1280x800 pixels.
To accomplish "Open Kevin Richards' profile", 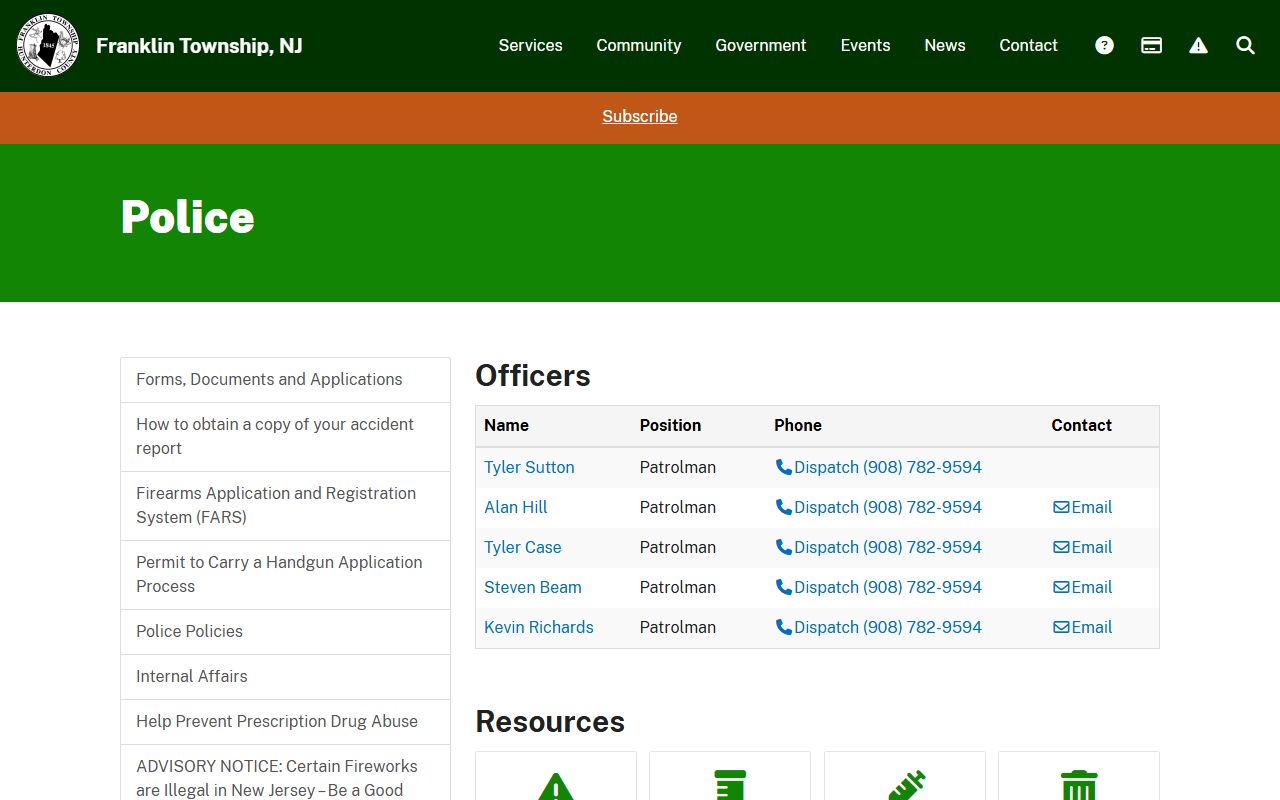I will pyautogui.click(x=539, y=628).
